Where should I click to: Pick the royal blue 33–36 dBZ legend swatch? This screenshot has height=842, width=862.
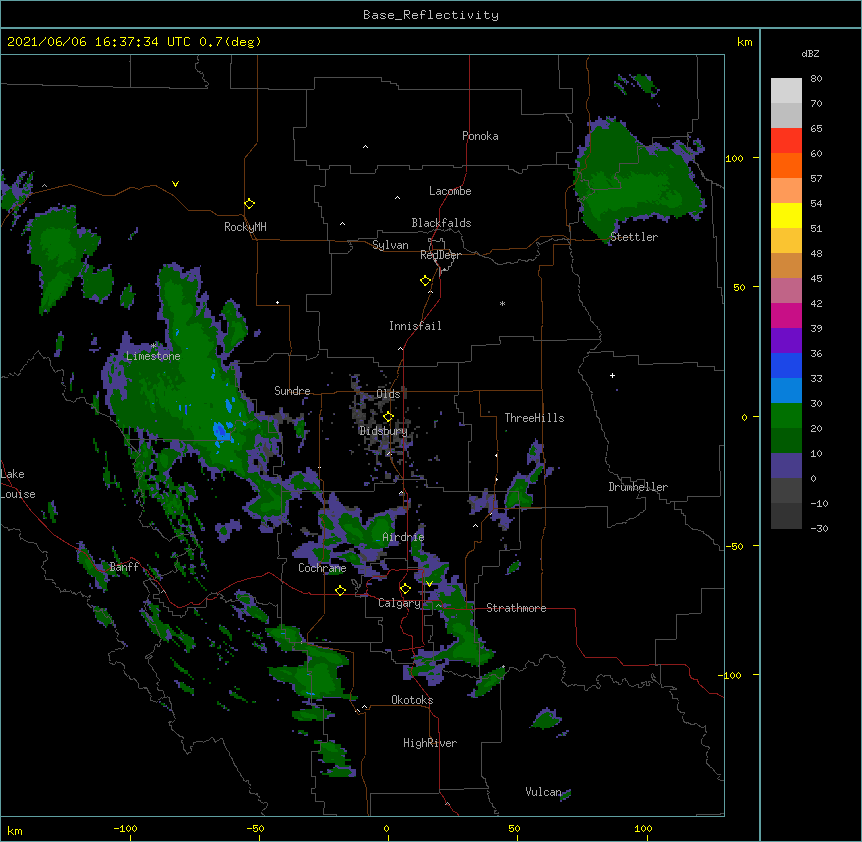point(786,365)
